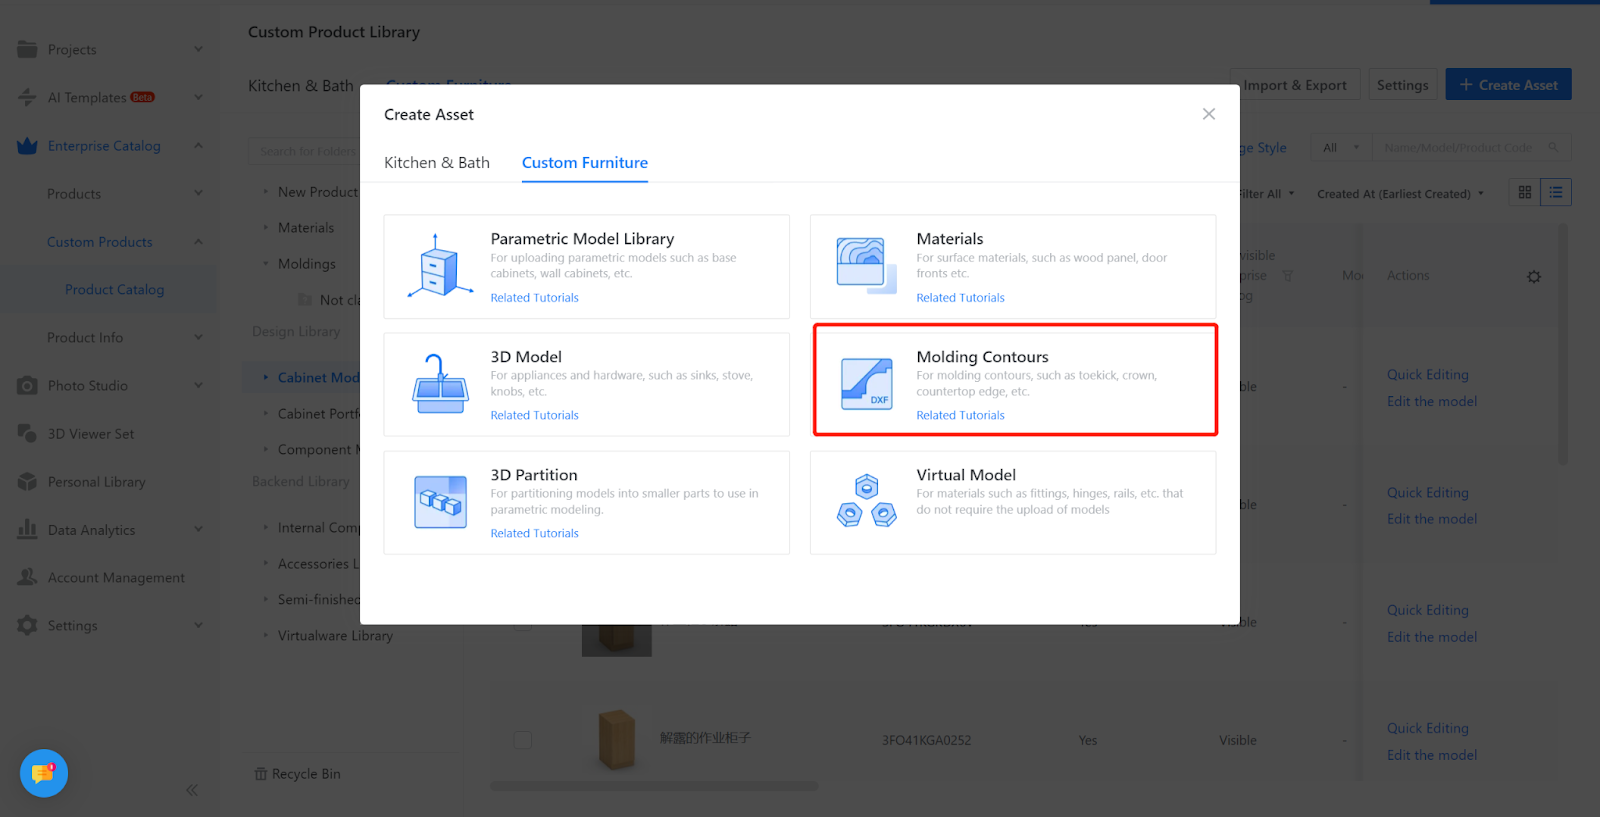This screenshot has height=817, width=1600.
Task: Open table column settings gear
Action: tap(1534, 277)
